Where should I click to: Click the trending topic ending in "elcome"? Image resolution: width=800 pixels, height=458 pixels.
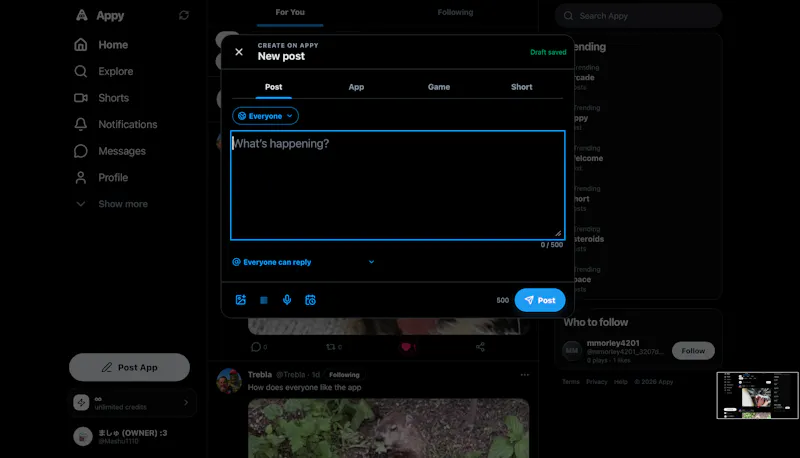point(588,159)
